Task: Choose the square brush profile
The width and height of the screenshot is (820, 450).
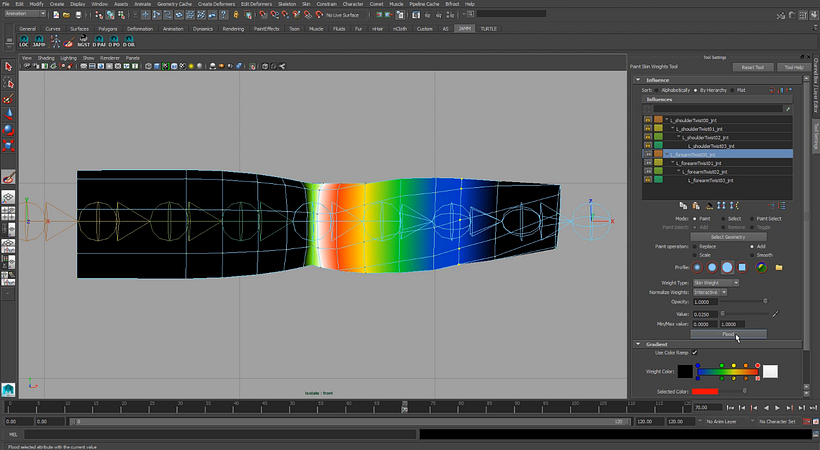Action: coord(743,267)
